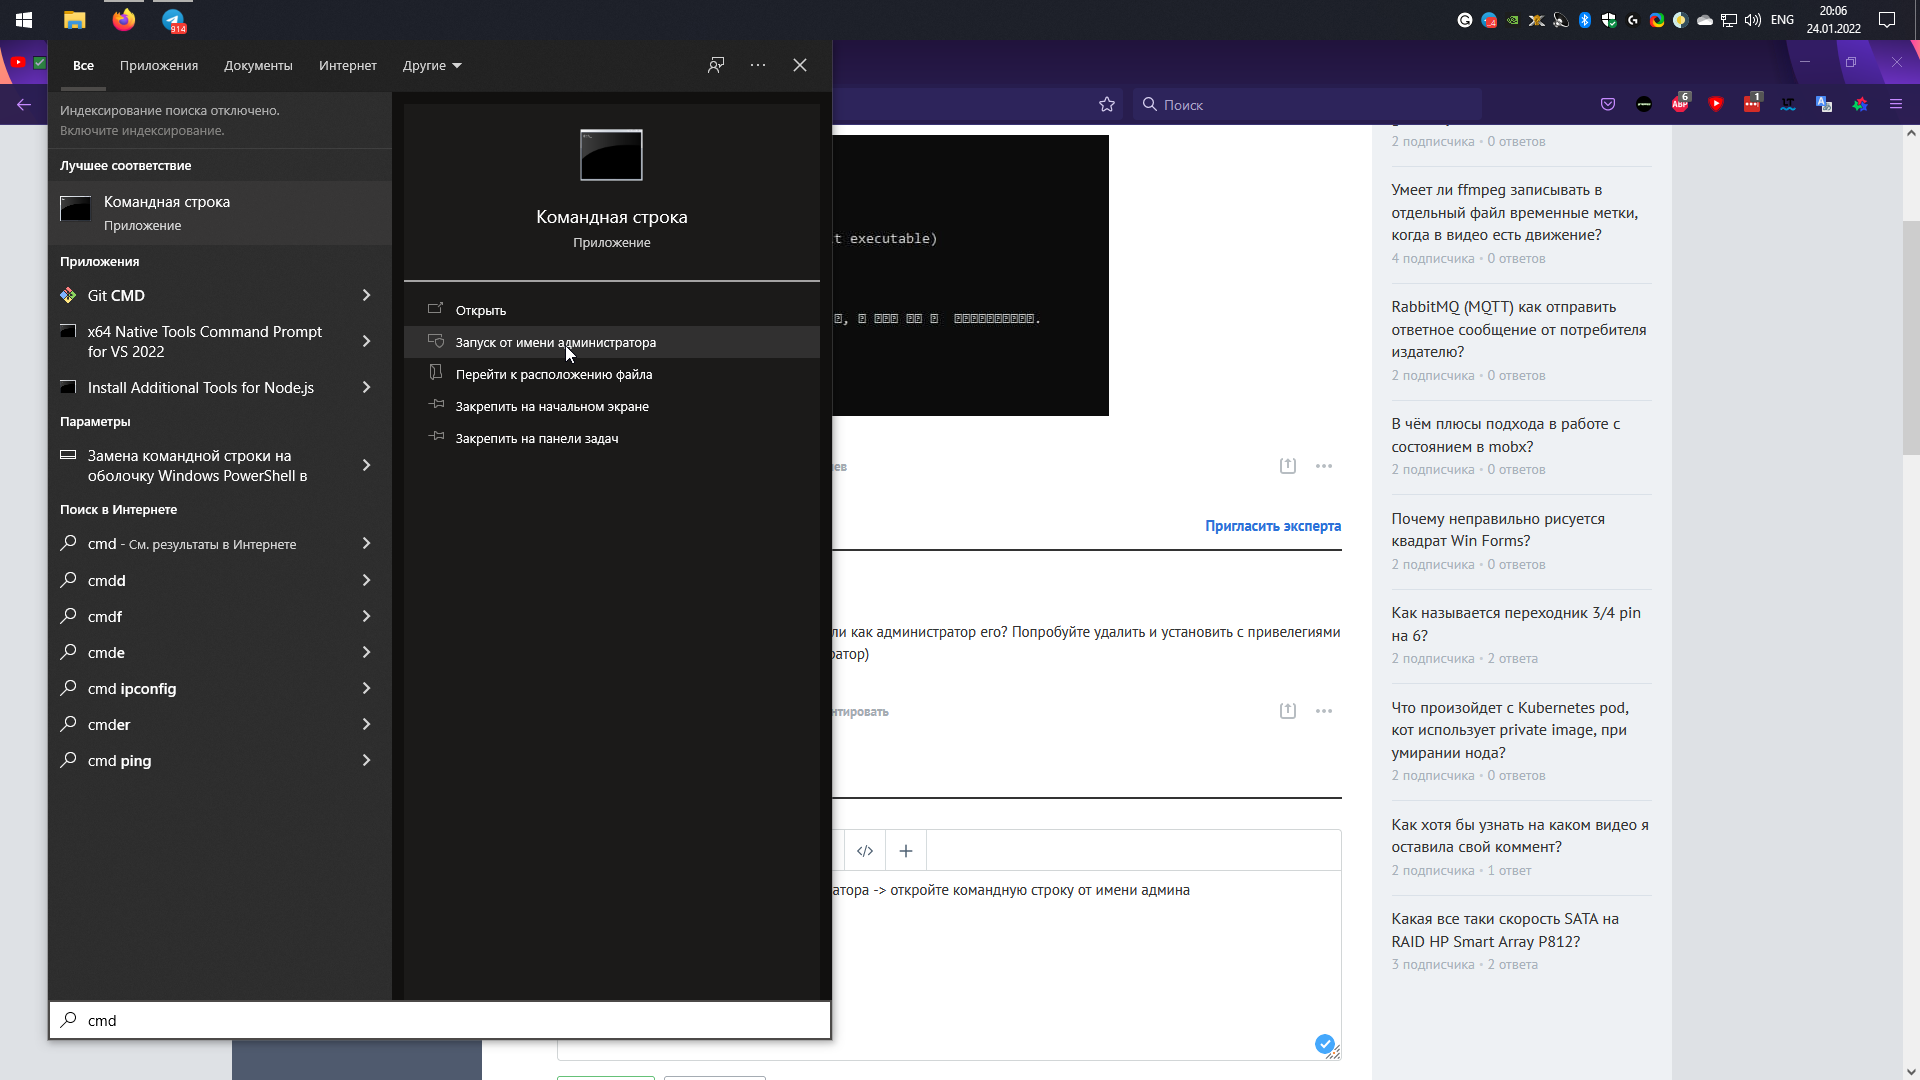
Task: Open the search panel three-dots options
Action: (758, 65)
